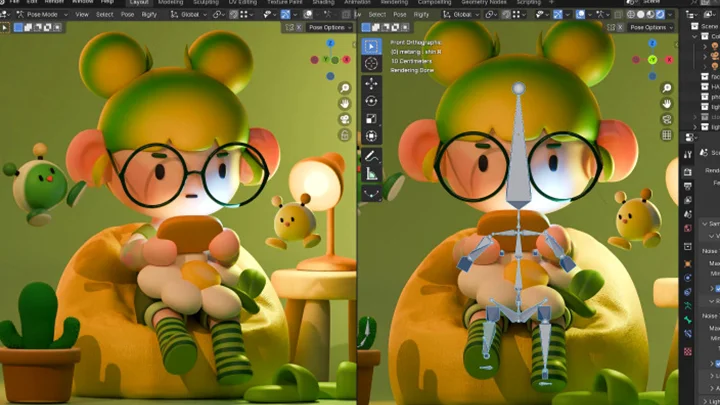
Task: Open Global orientation dropdown in right viewport
Action: [x=461, y=15]
